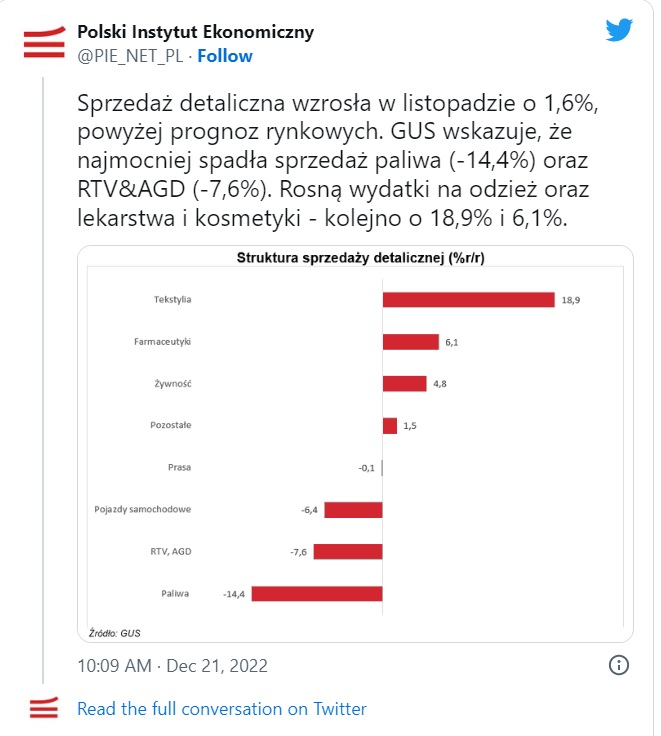Open Polski Instytut Ekonomiczny profile name
Screen dimensions: 661x736
[195, 32]
